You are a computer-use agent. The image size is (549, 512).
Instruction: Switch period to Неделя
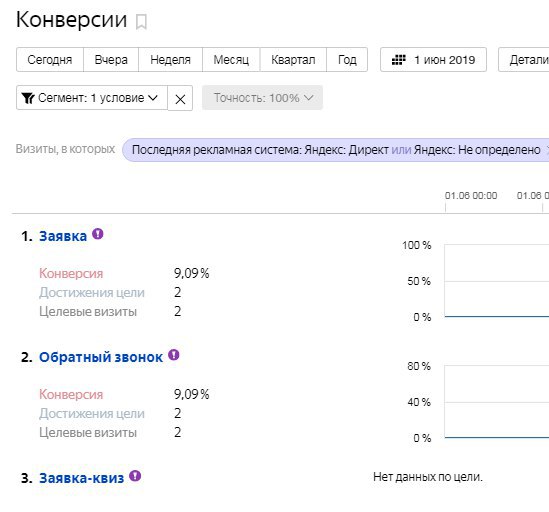pyautogui.click(x=171, y=60)
